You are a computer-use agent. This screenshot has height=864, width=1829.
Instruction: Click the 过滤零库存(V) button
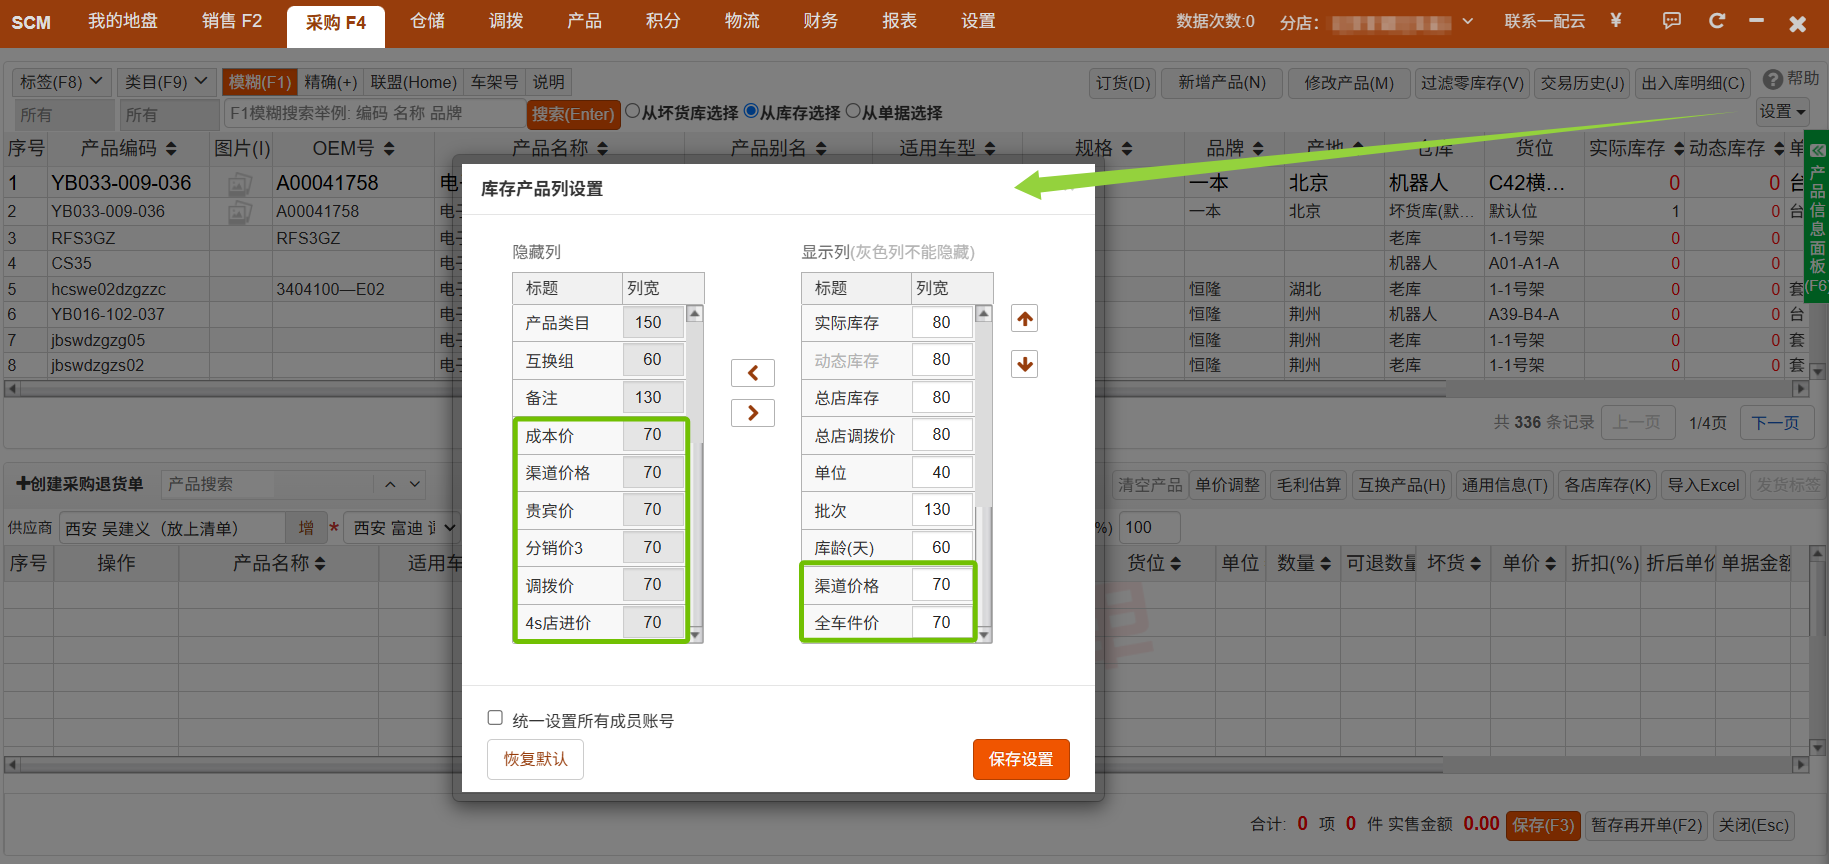1472,83
